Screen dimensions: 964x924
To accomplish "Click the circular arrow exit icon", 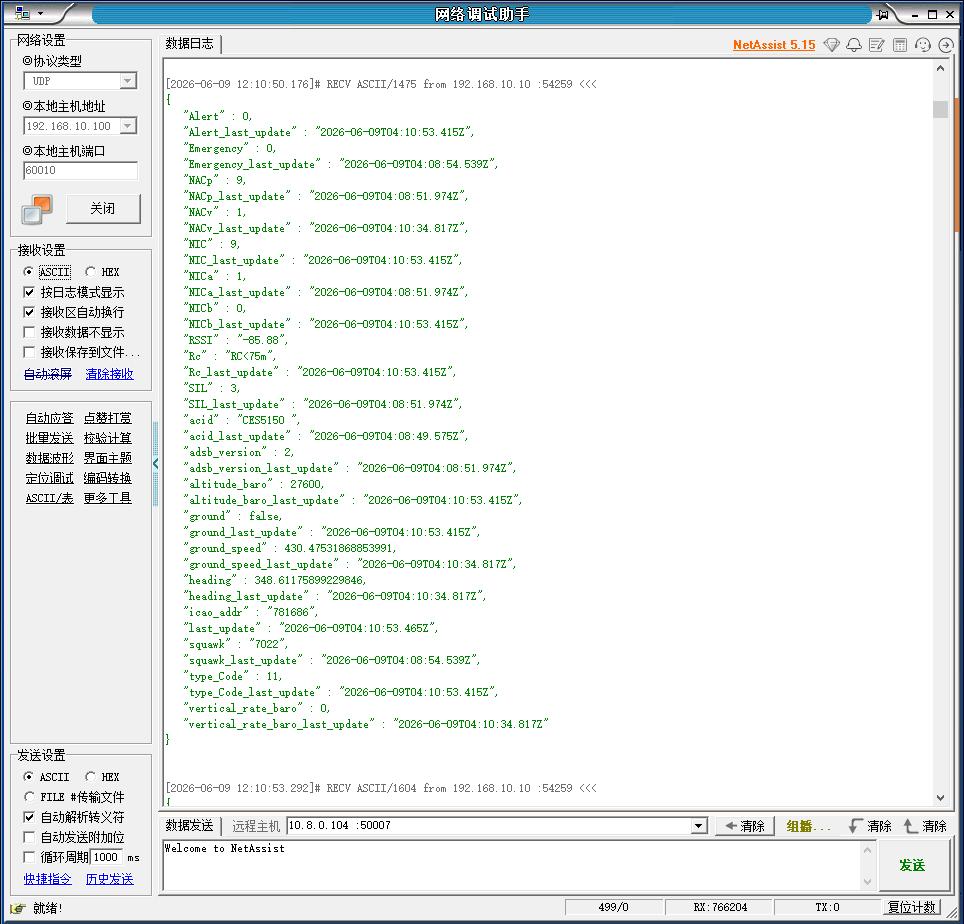I will [946, 45].
